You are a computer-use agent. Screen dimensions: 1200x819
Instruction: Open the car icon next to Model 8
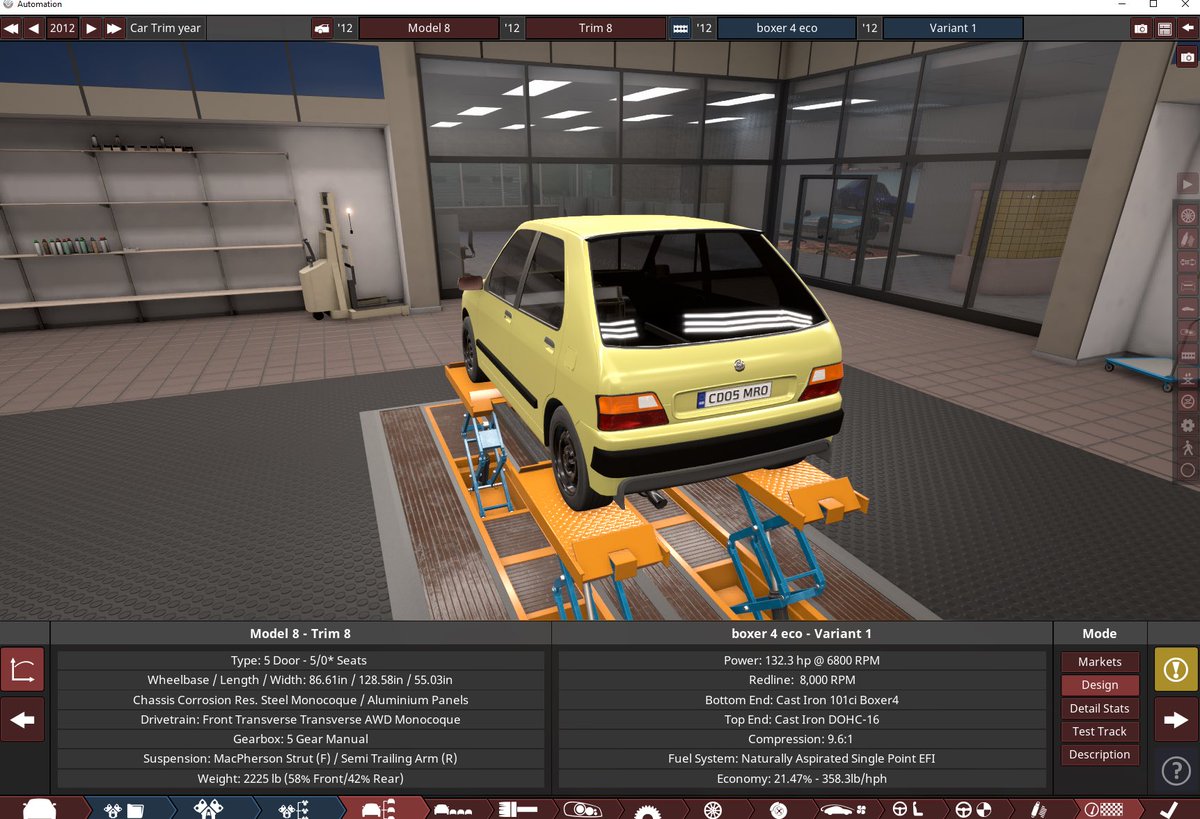point(321,28)
